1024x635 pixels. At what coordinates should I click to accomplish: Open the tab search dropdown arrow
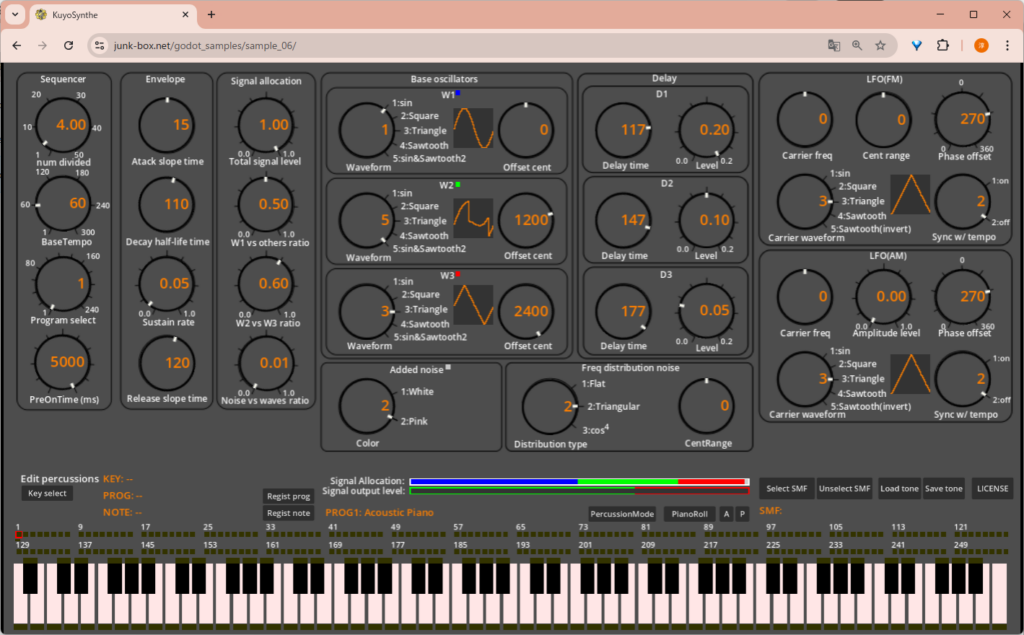click(x=14, y=15)
